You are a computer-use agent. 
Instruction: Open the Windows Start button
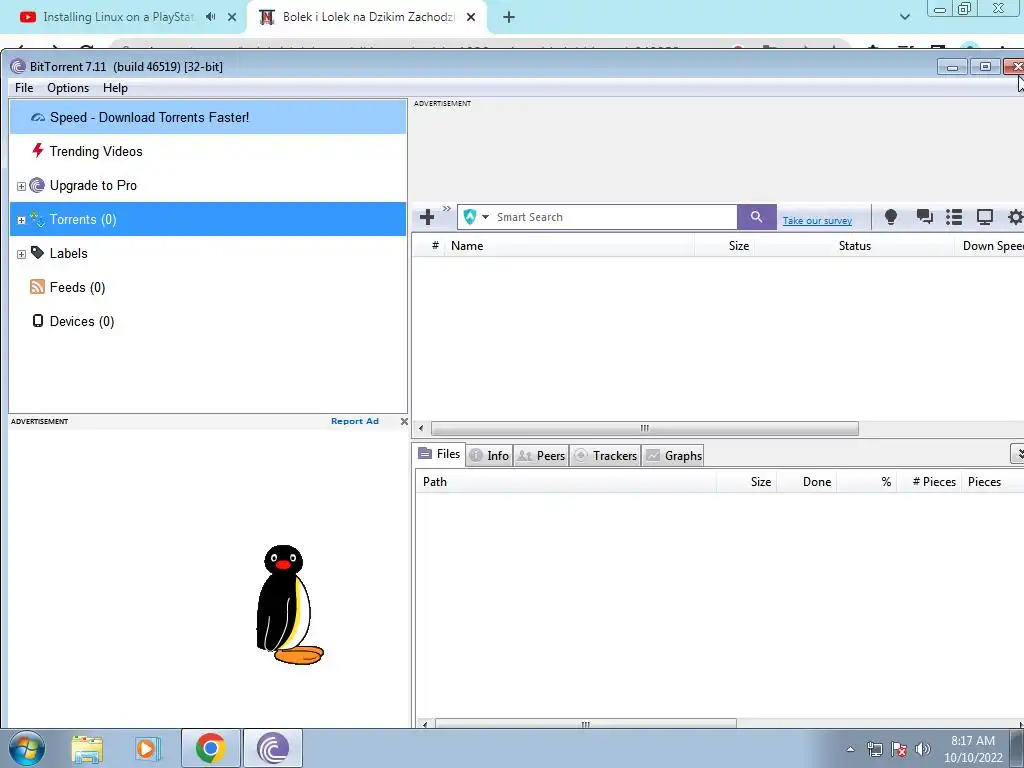pos(27,748)
